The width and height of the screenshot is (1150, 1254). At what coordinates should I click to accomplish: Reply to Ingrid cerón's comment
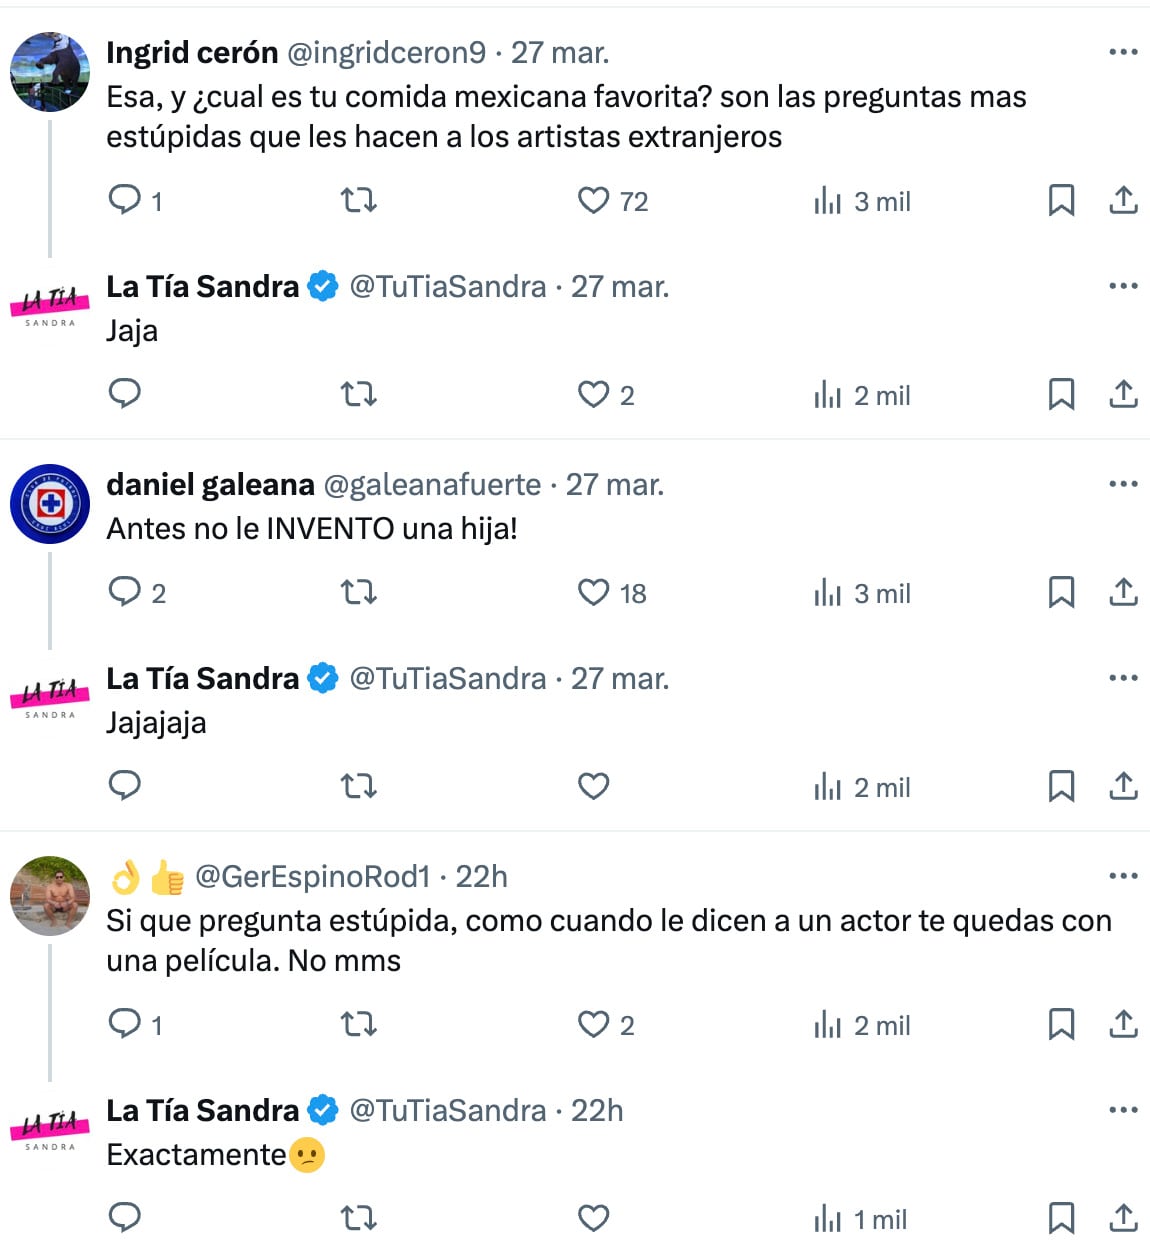pos(125,200)
